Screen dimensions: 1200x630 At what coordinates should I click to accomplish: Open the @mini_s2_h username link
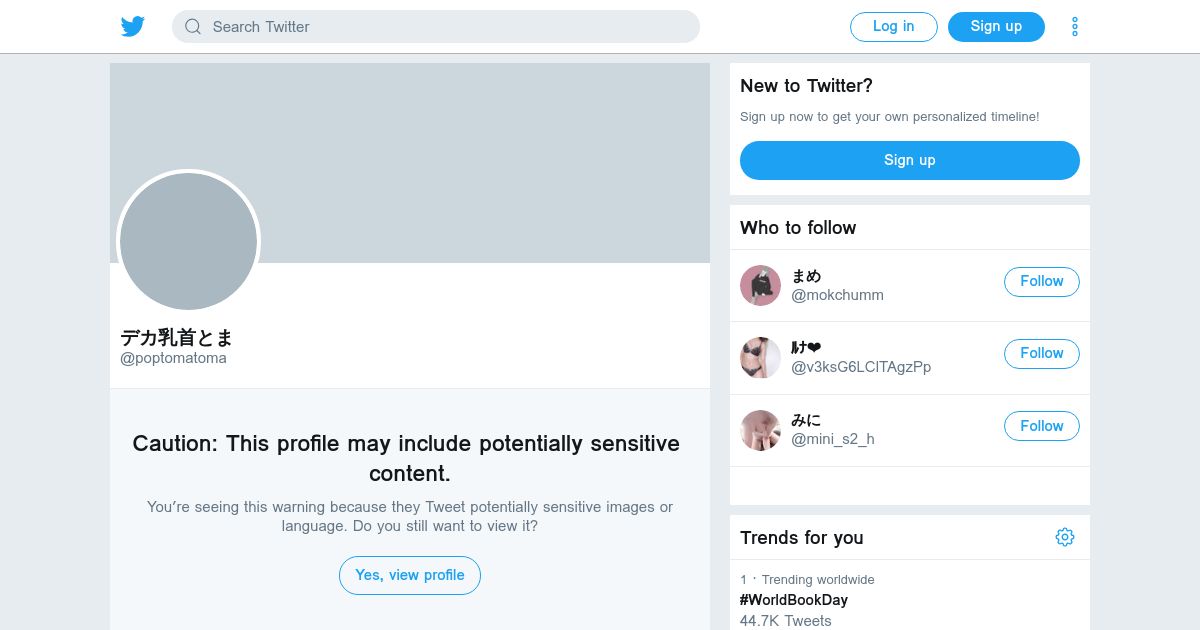[832, 439]
